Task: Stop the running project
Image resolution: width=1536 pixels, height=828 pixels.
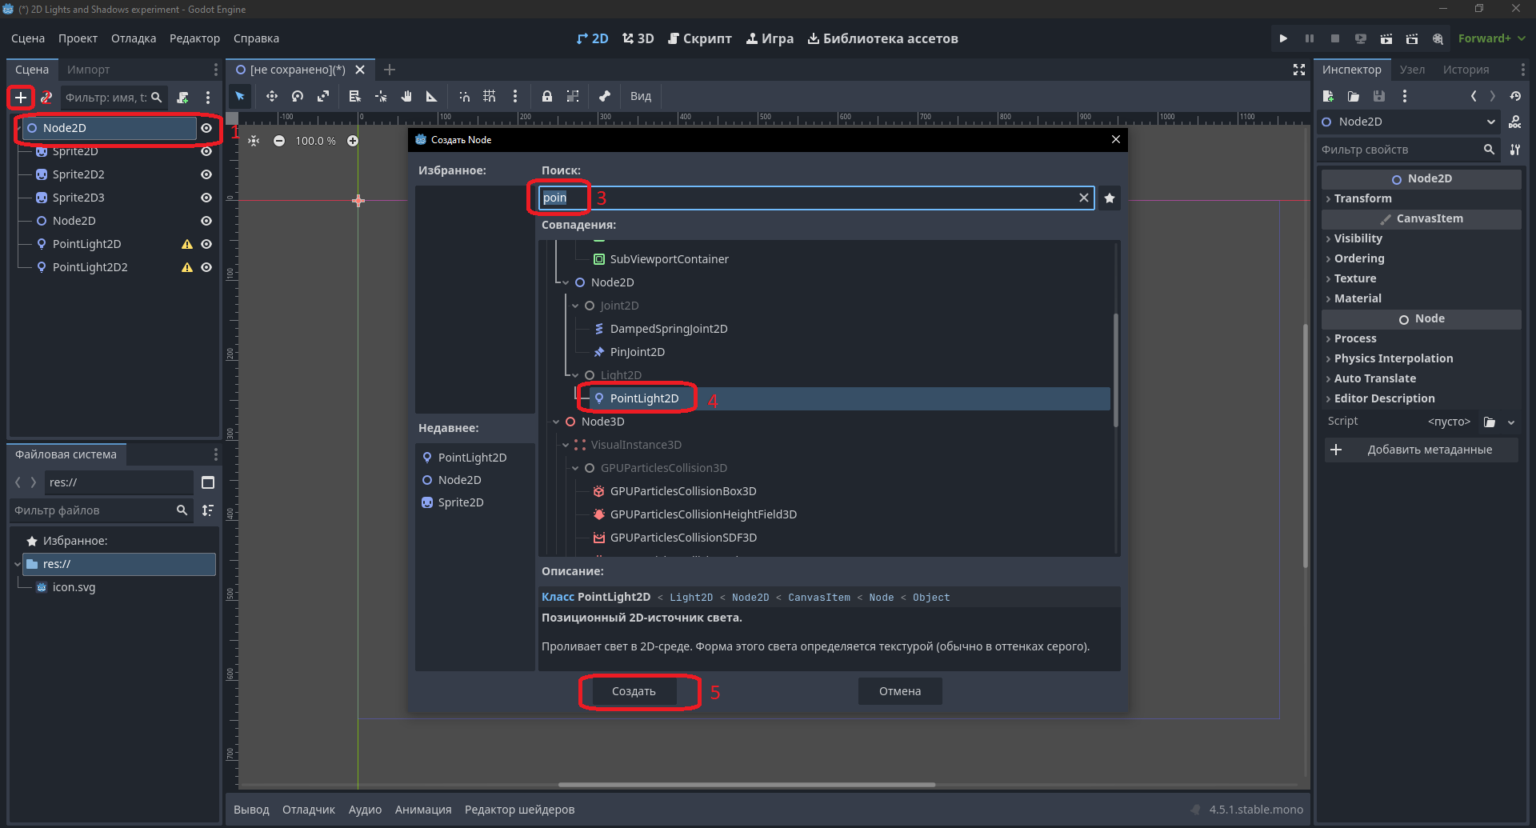Action: click(x=1335, y=38)
